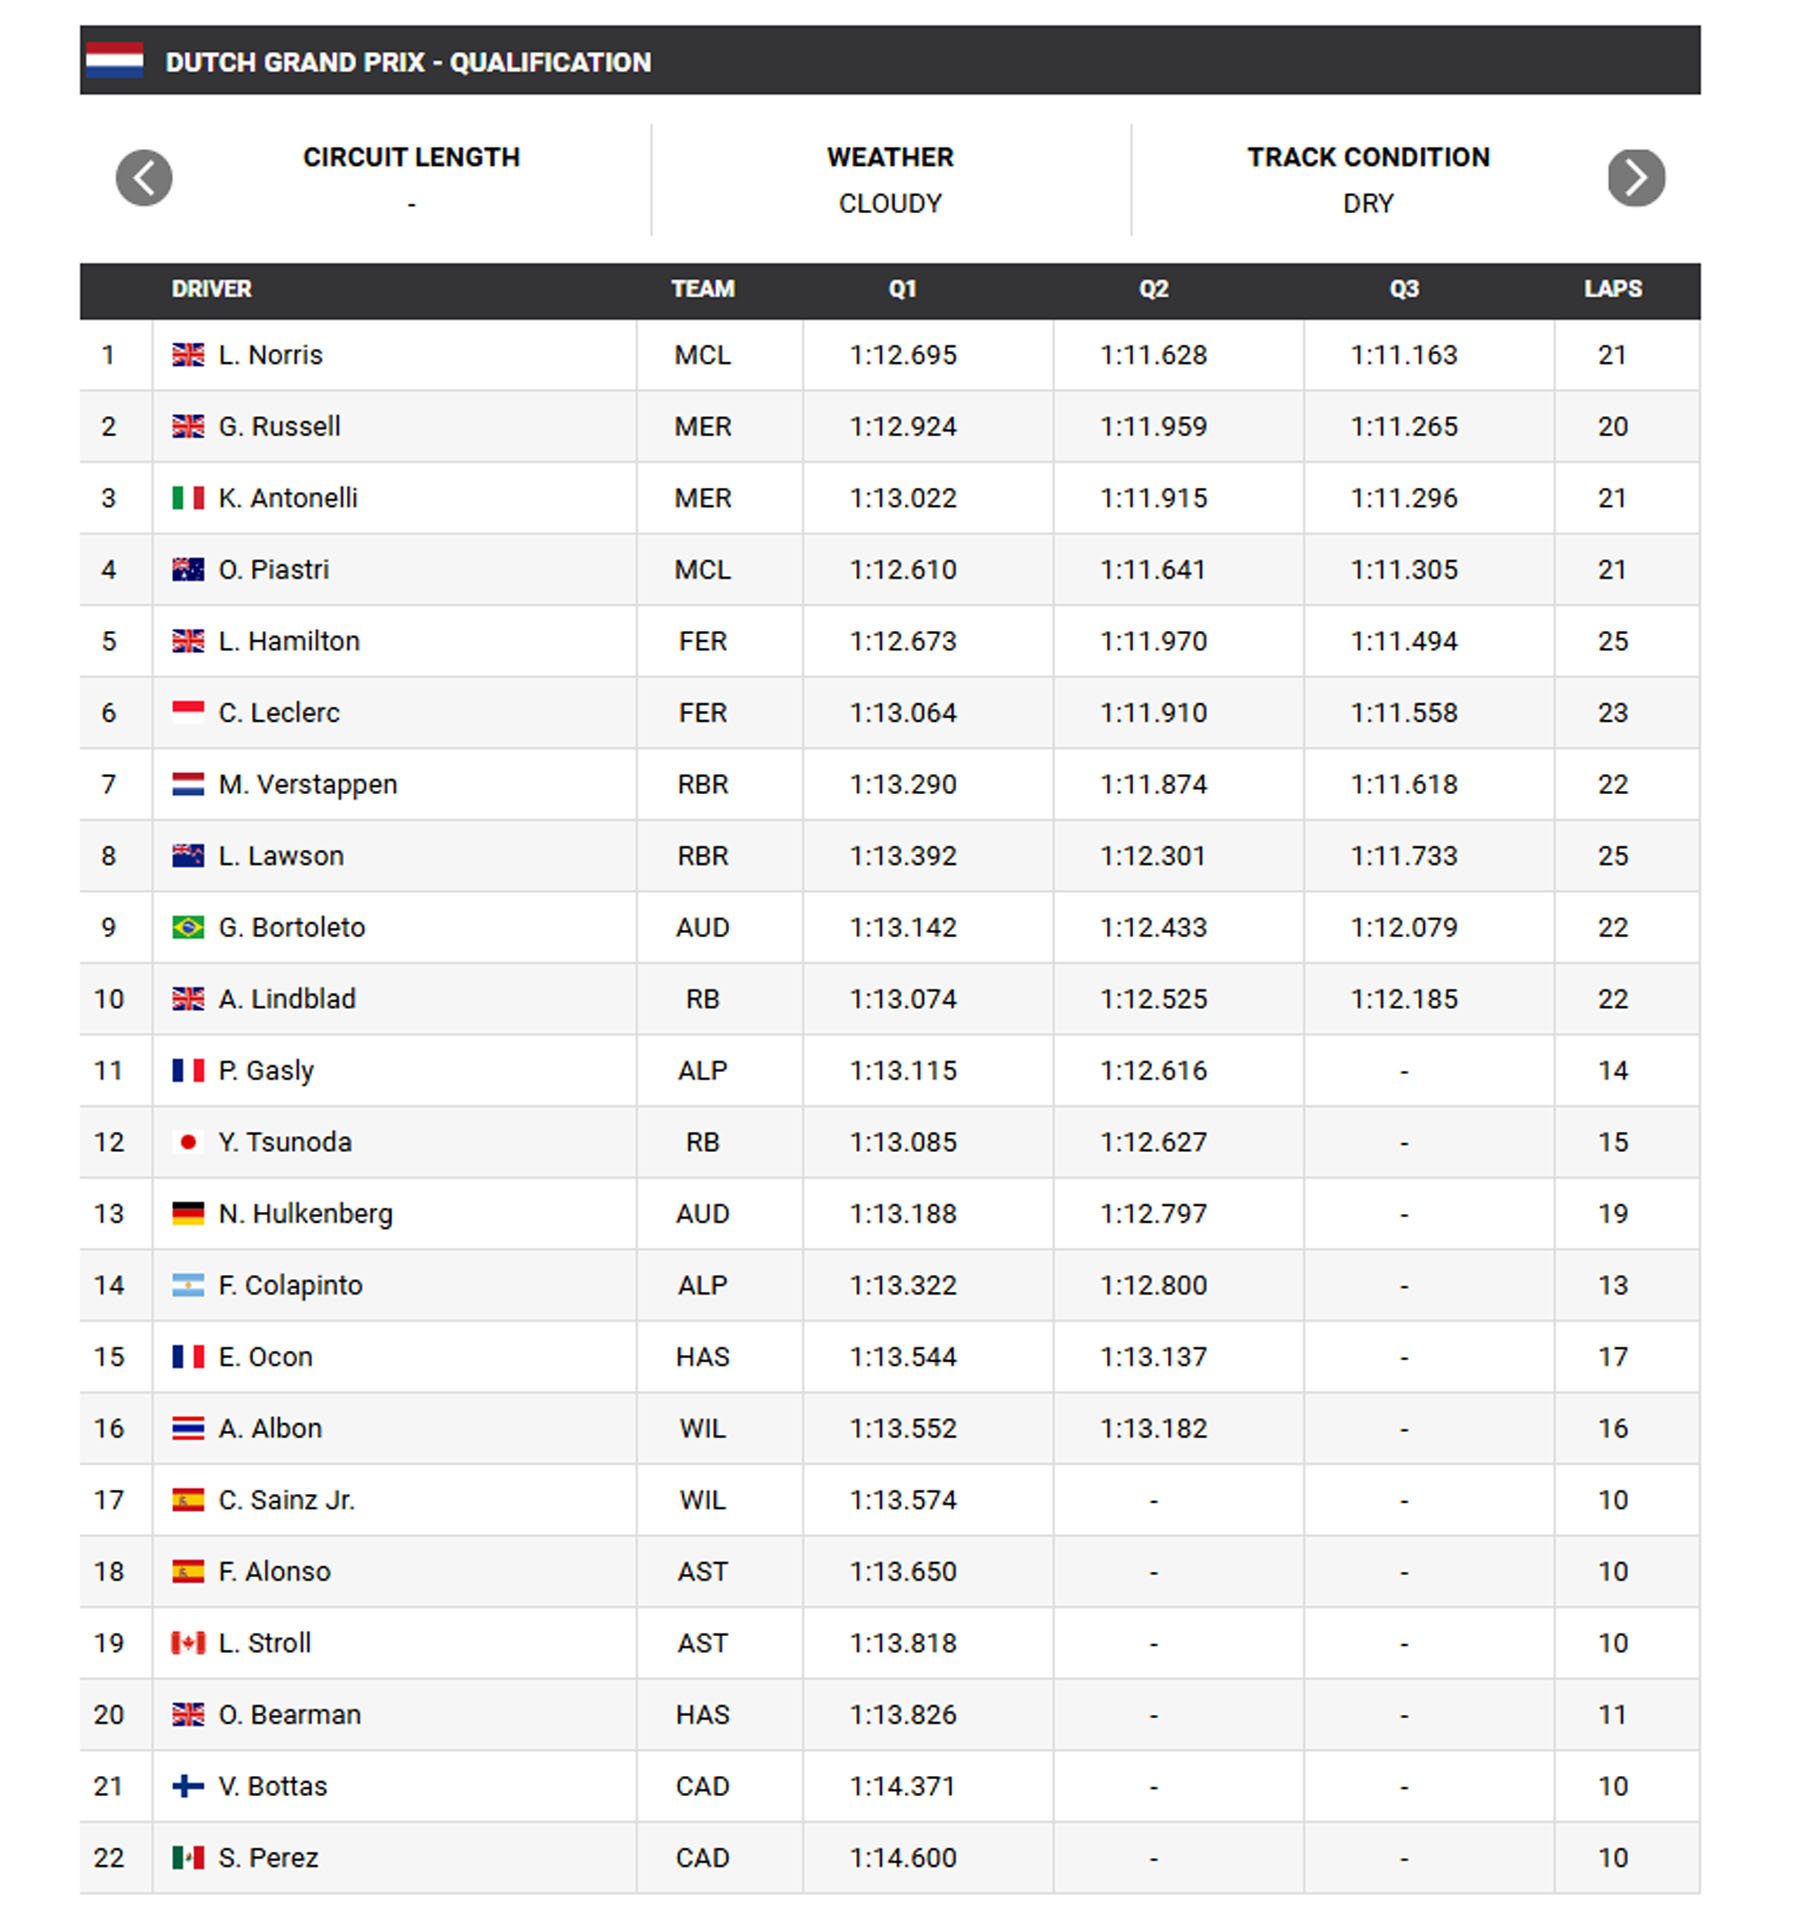Click the S. Perez row name
The width and height of the screenshot is (1800, 1926).
pos(269,1857)
